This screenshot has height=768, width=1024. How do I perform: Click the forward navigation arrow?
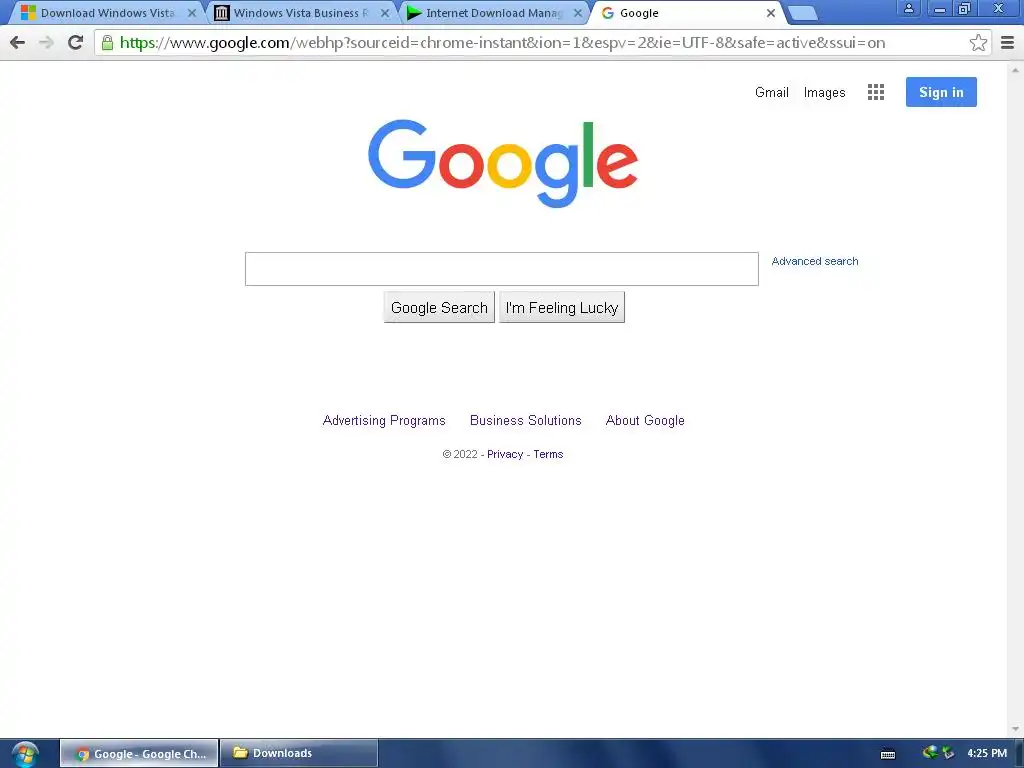click(46, 43)
